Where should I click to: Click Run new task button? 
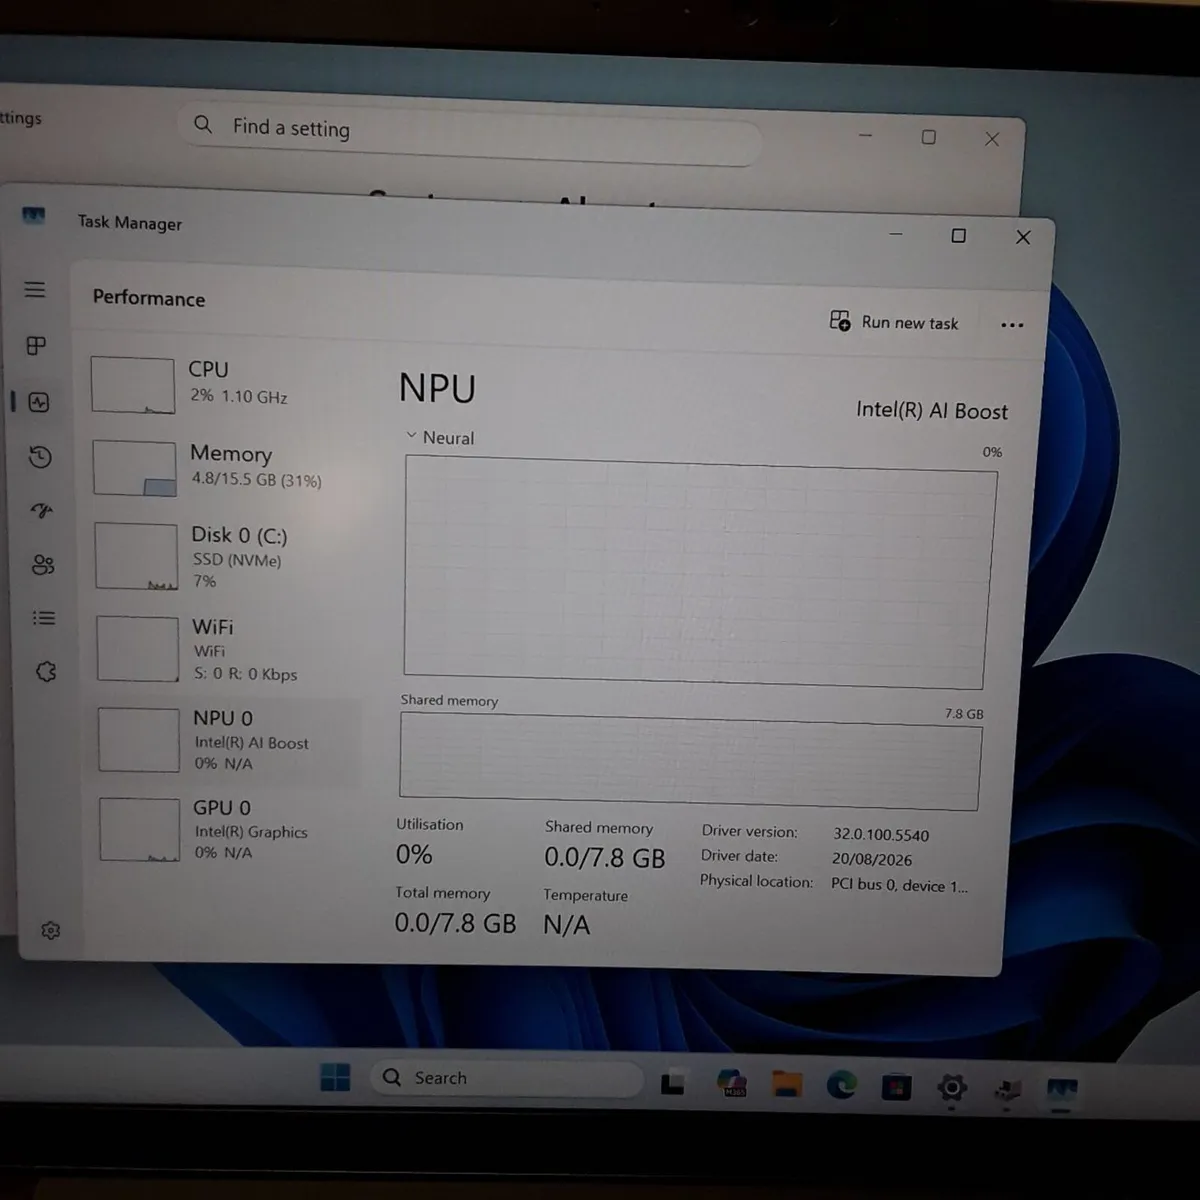894,322
